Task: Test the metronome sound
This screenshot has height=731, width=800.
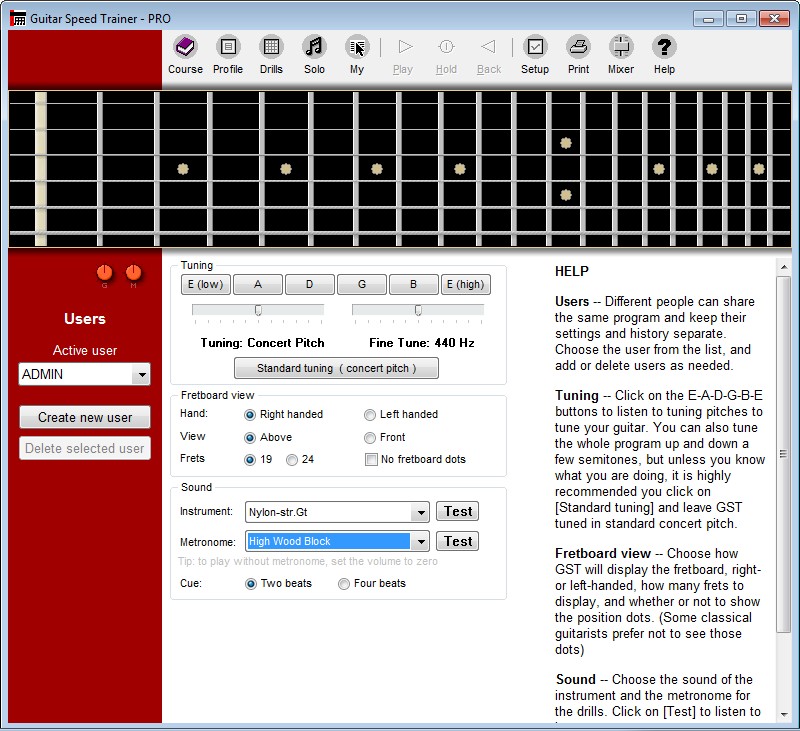Action: point(458,541)
